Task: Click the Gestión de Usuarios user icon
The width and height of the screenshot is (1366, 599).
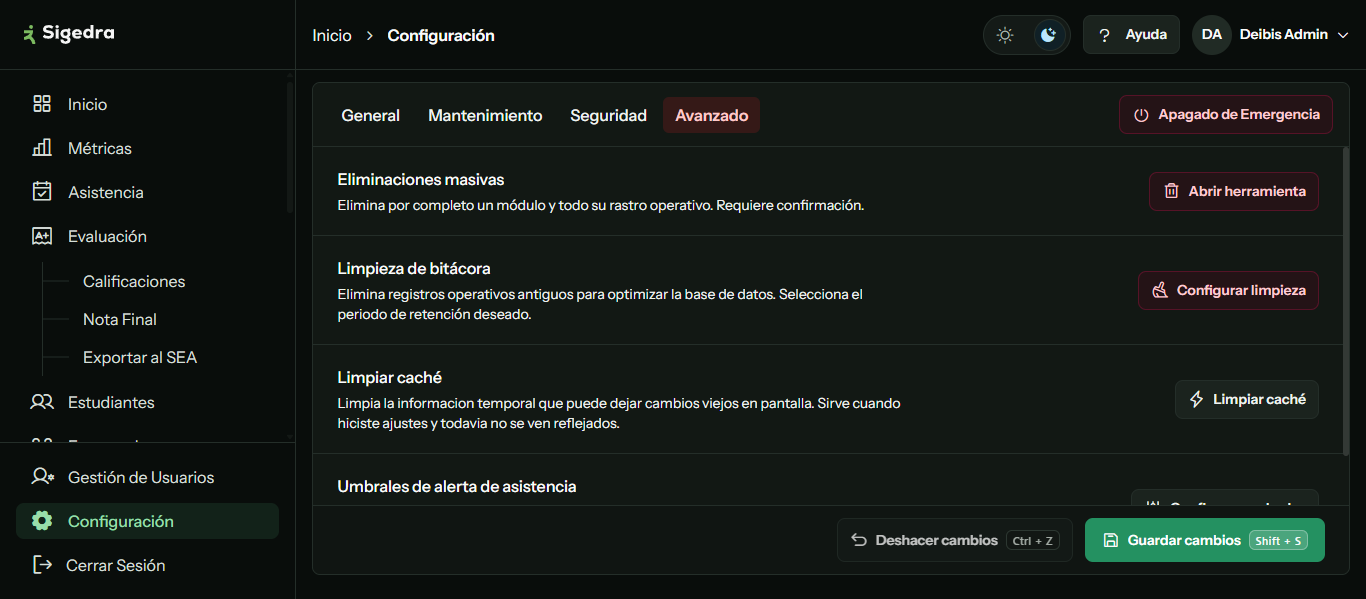Action: pyautogui.click(x=42, y=477)
